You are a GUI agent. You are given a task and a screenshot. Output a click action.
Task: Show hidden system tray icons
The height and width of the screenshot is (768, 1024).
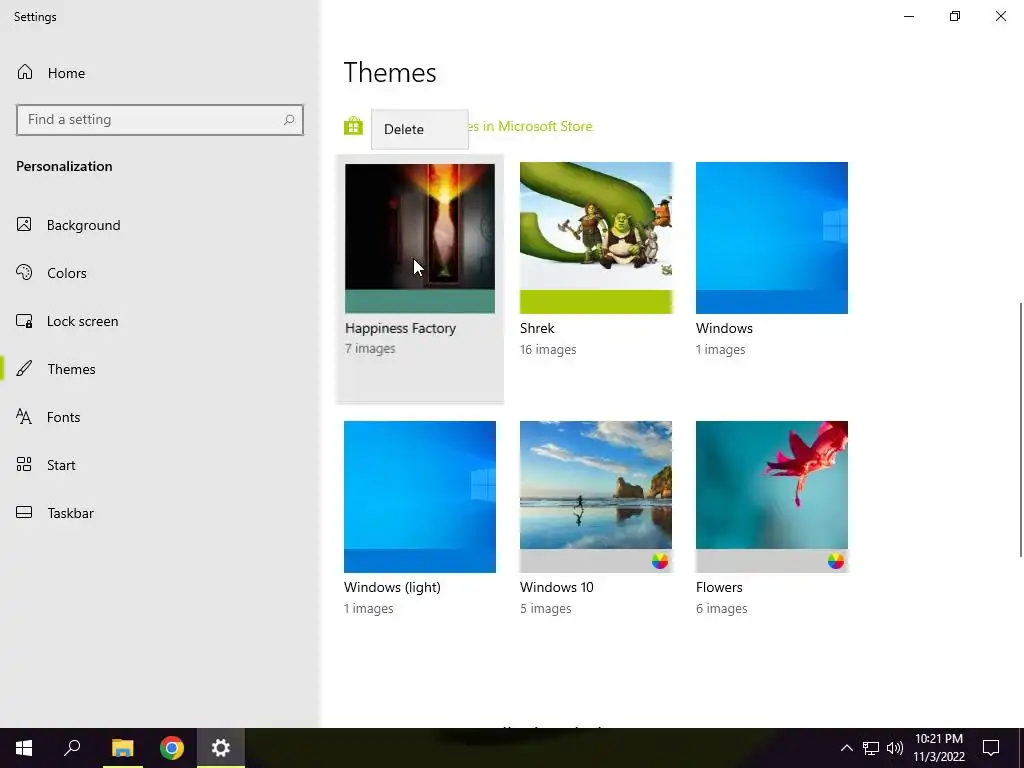(x=846, y=748)
